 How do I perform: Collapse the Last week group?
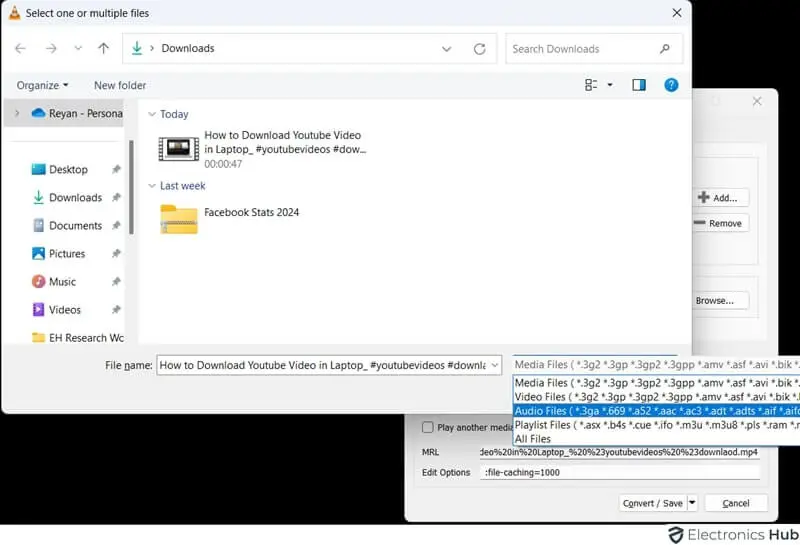152,186
